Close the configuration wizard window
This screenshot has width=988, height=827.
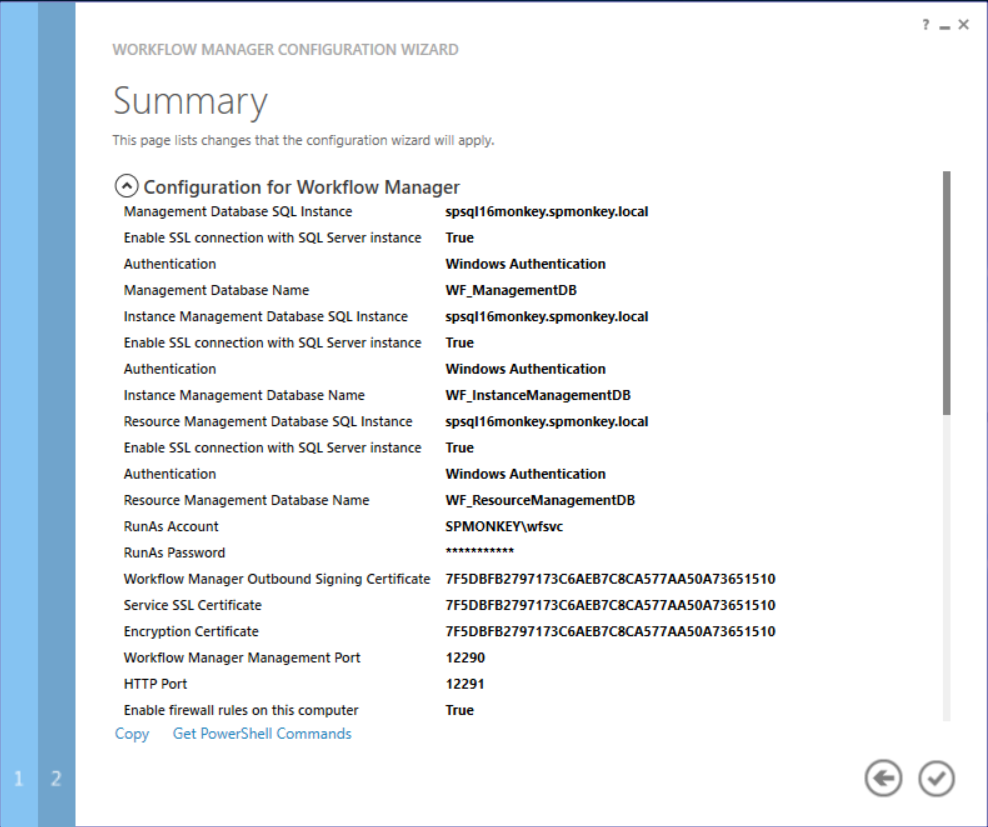963,25
